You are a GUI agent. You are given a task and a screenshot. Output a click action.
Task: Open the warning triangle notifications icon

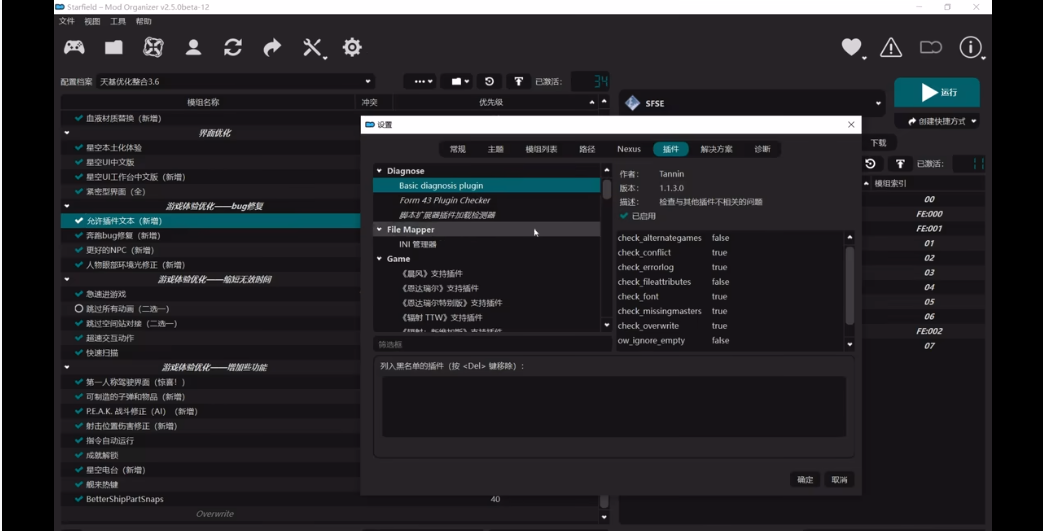(890, 47)
